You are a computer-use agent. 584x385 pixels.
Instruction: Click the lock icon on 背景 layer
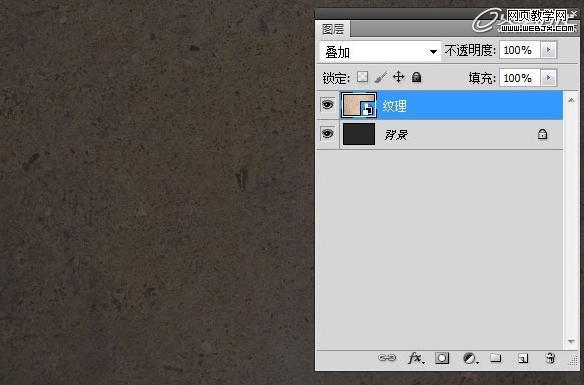pos(542,134)
